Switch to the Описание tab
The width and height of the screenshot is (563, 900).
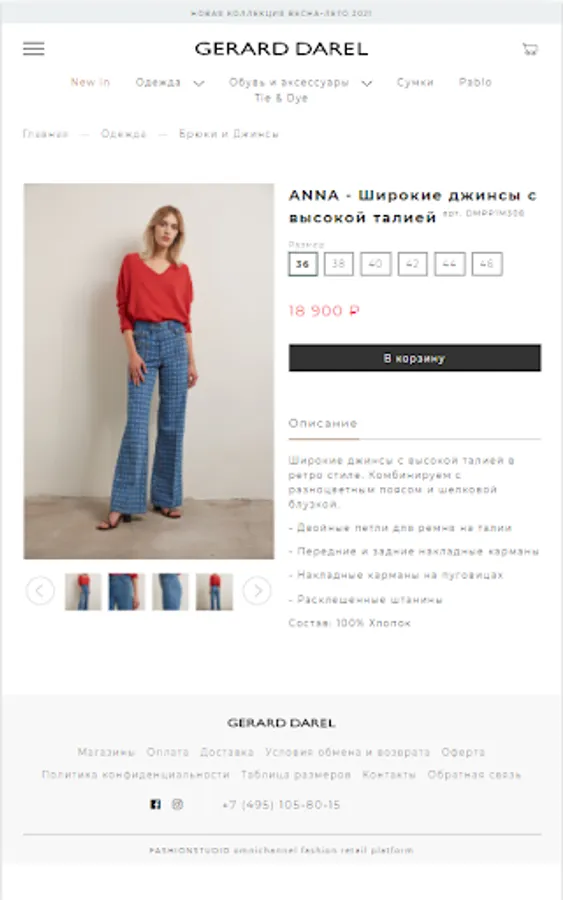(323, 424)
